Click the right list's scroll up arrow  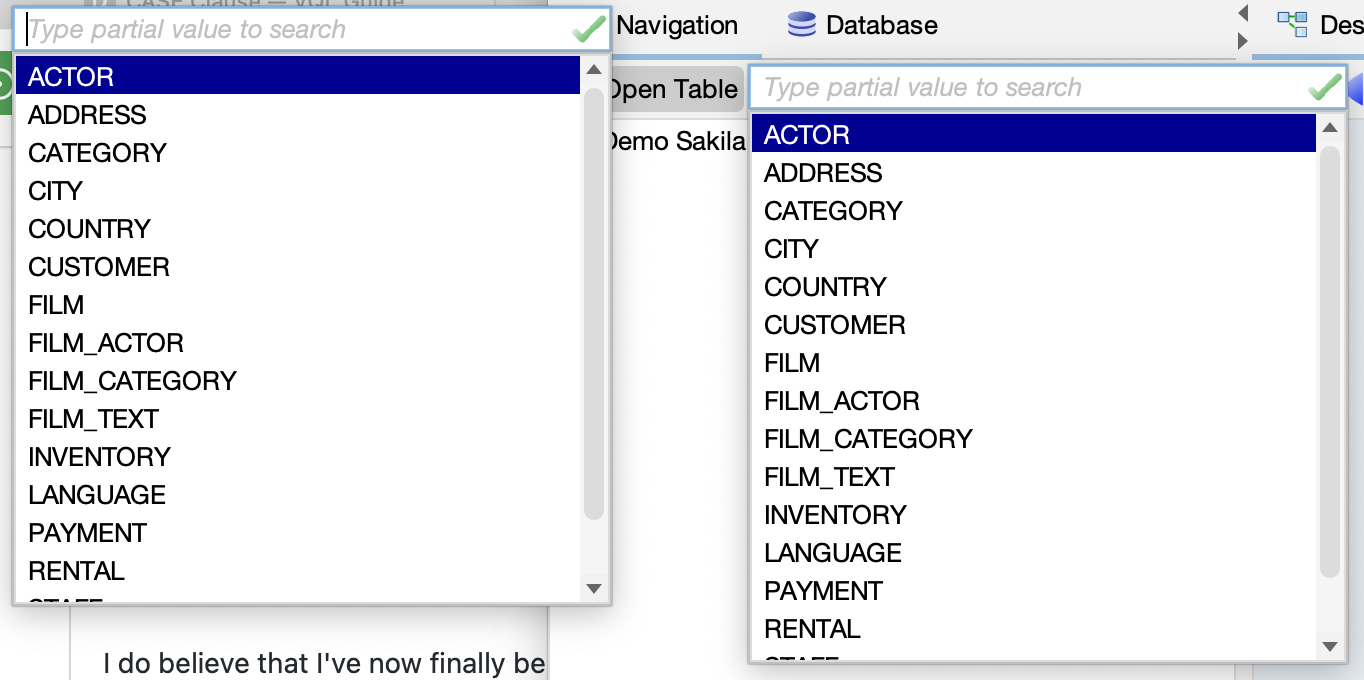pos(1330,127)
